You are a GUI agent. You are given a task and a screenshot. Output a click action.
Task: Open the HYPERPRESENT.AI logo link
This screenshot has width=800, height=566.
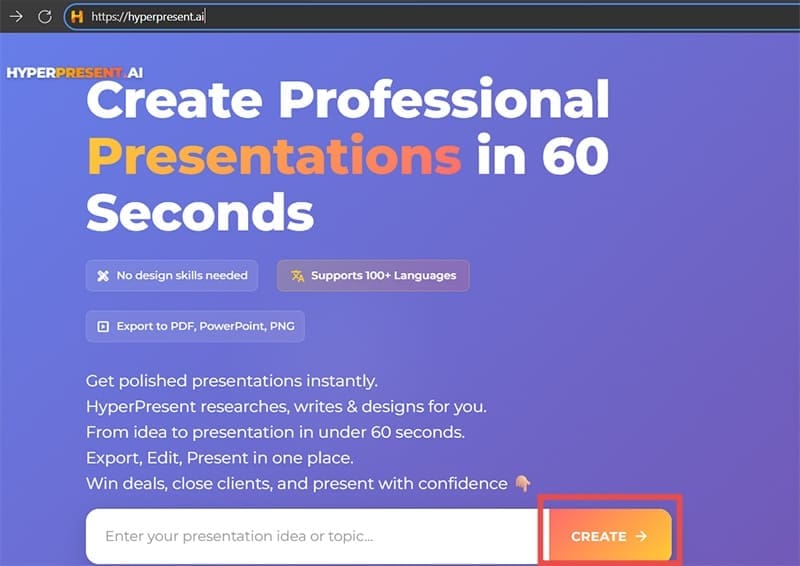(x=74, y=72)
